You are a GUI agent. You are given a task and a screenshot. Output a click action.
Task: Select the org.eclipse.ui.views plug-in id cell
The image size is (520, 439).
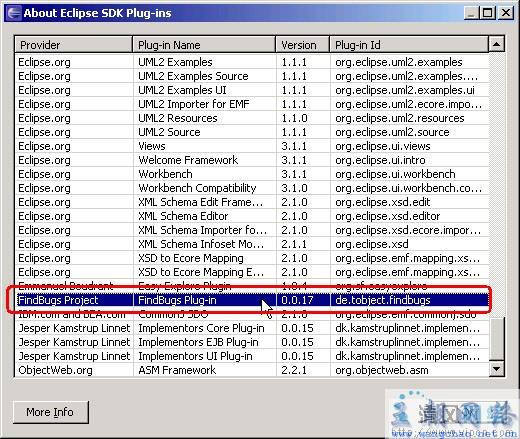point(383,146)
